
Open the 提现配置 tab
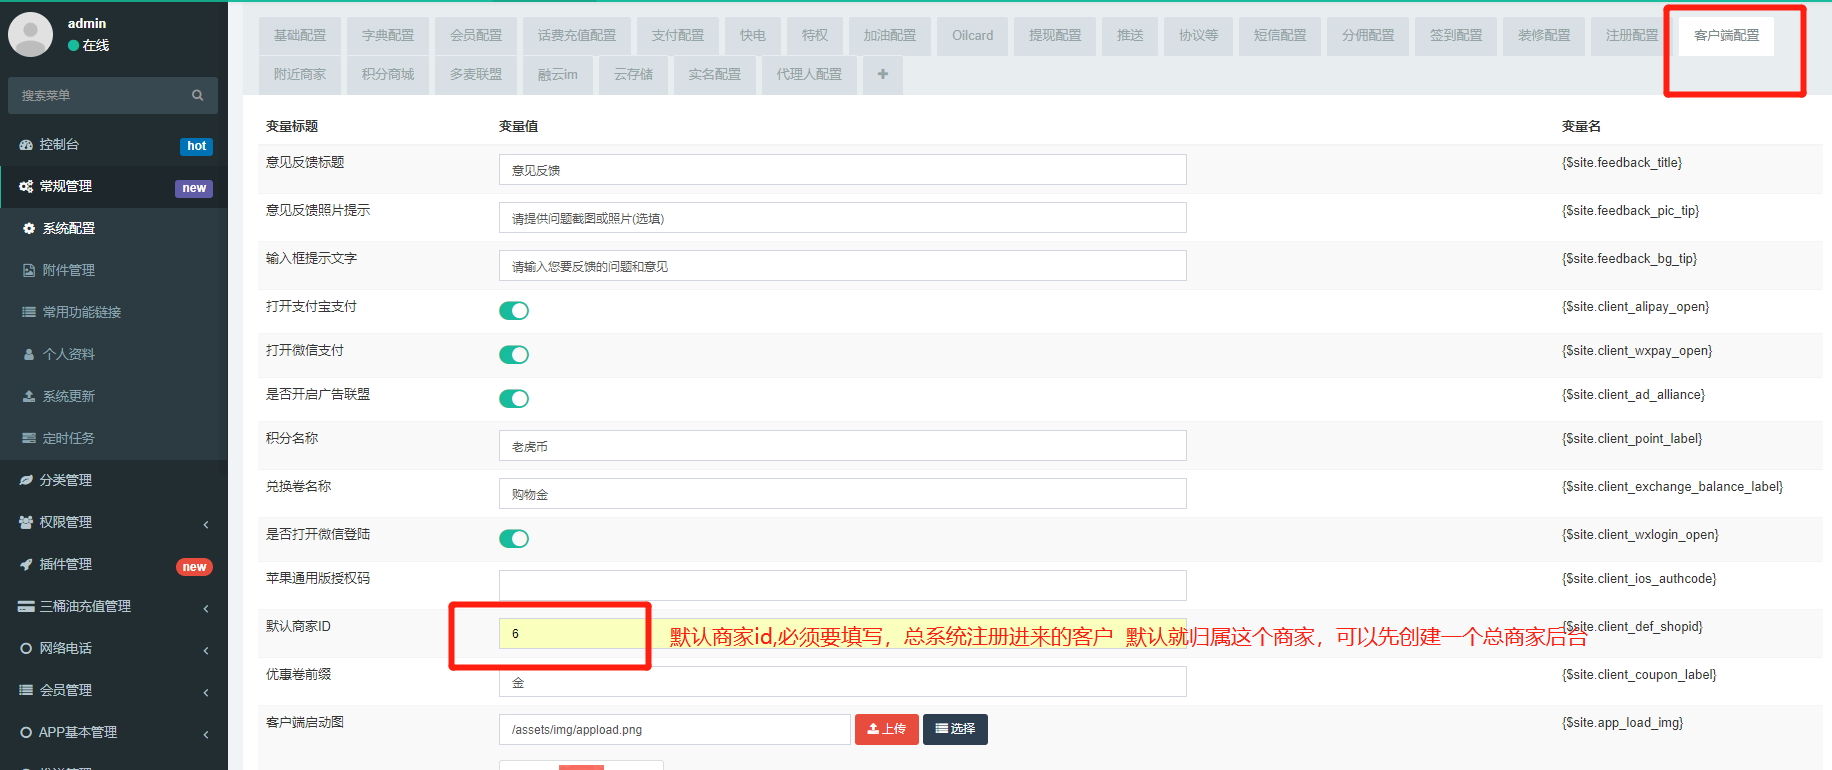[x=1055, y=35]
